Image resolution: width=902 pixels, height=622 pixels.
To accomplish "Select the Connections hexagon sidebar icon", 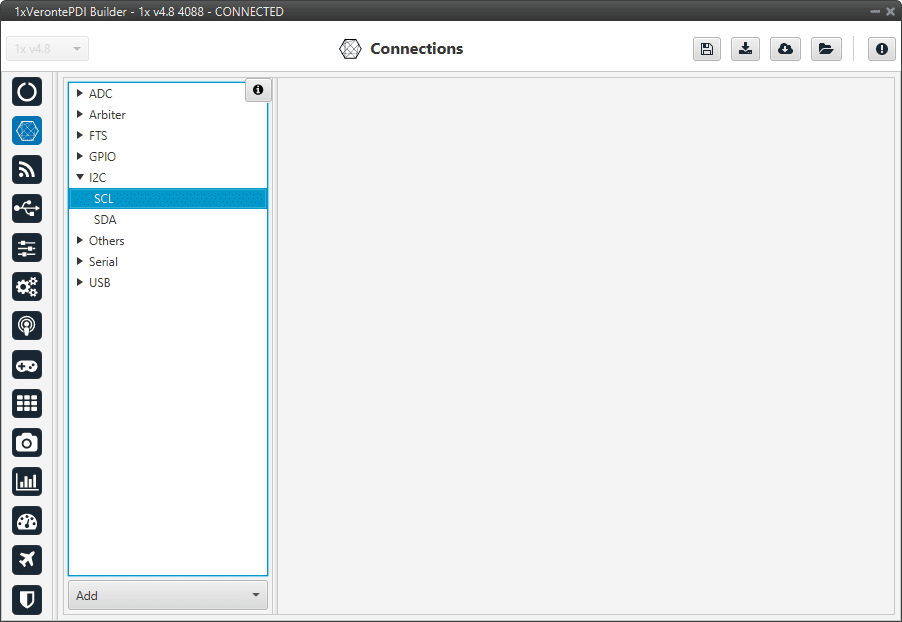I will pyautogui.click(x=27, y=131).
